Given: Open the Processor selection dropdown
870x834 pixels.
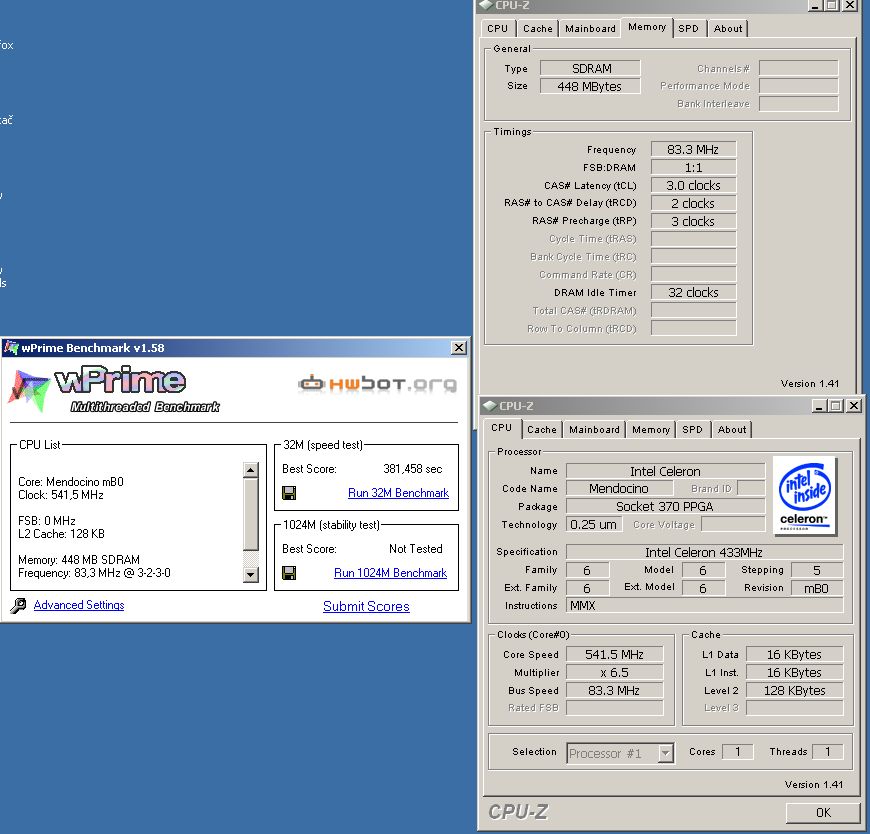Looking at the screenshot, I should [665, 753].
